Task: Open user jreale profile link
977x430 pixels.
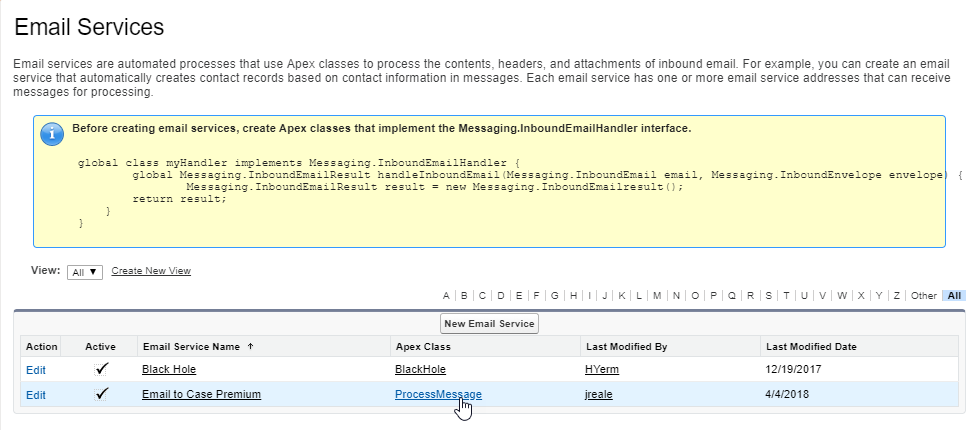Action: (x=599, y=394)
